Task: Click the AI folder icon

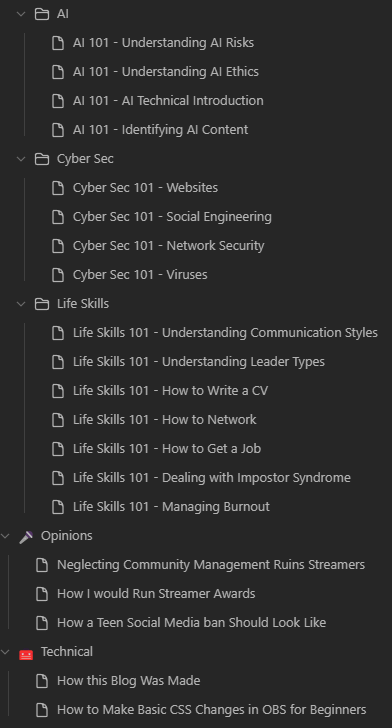Action: click(x=42, y=14)
